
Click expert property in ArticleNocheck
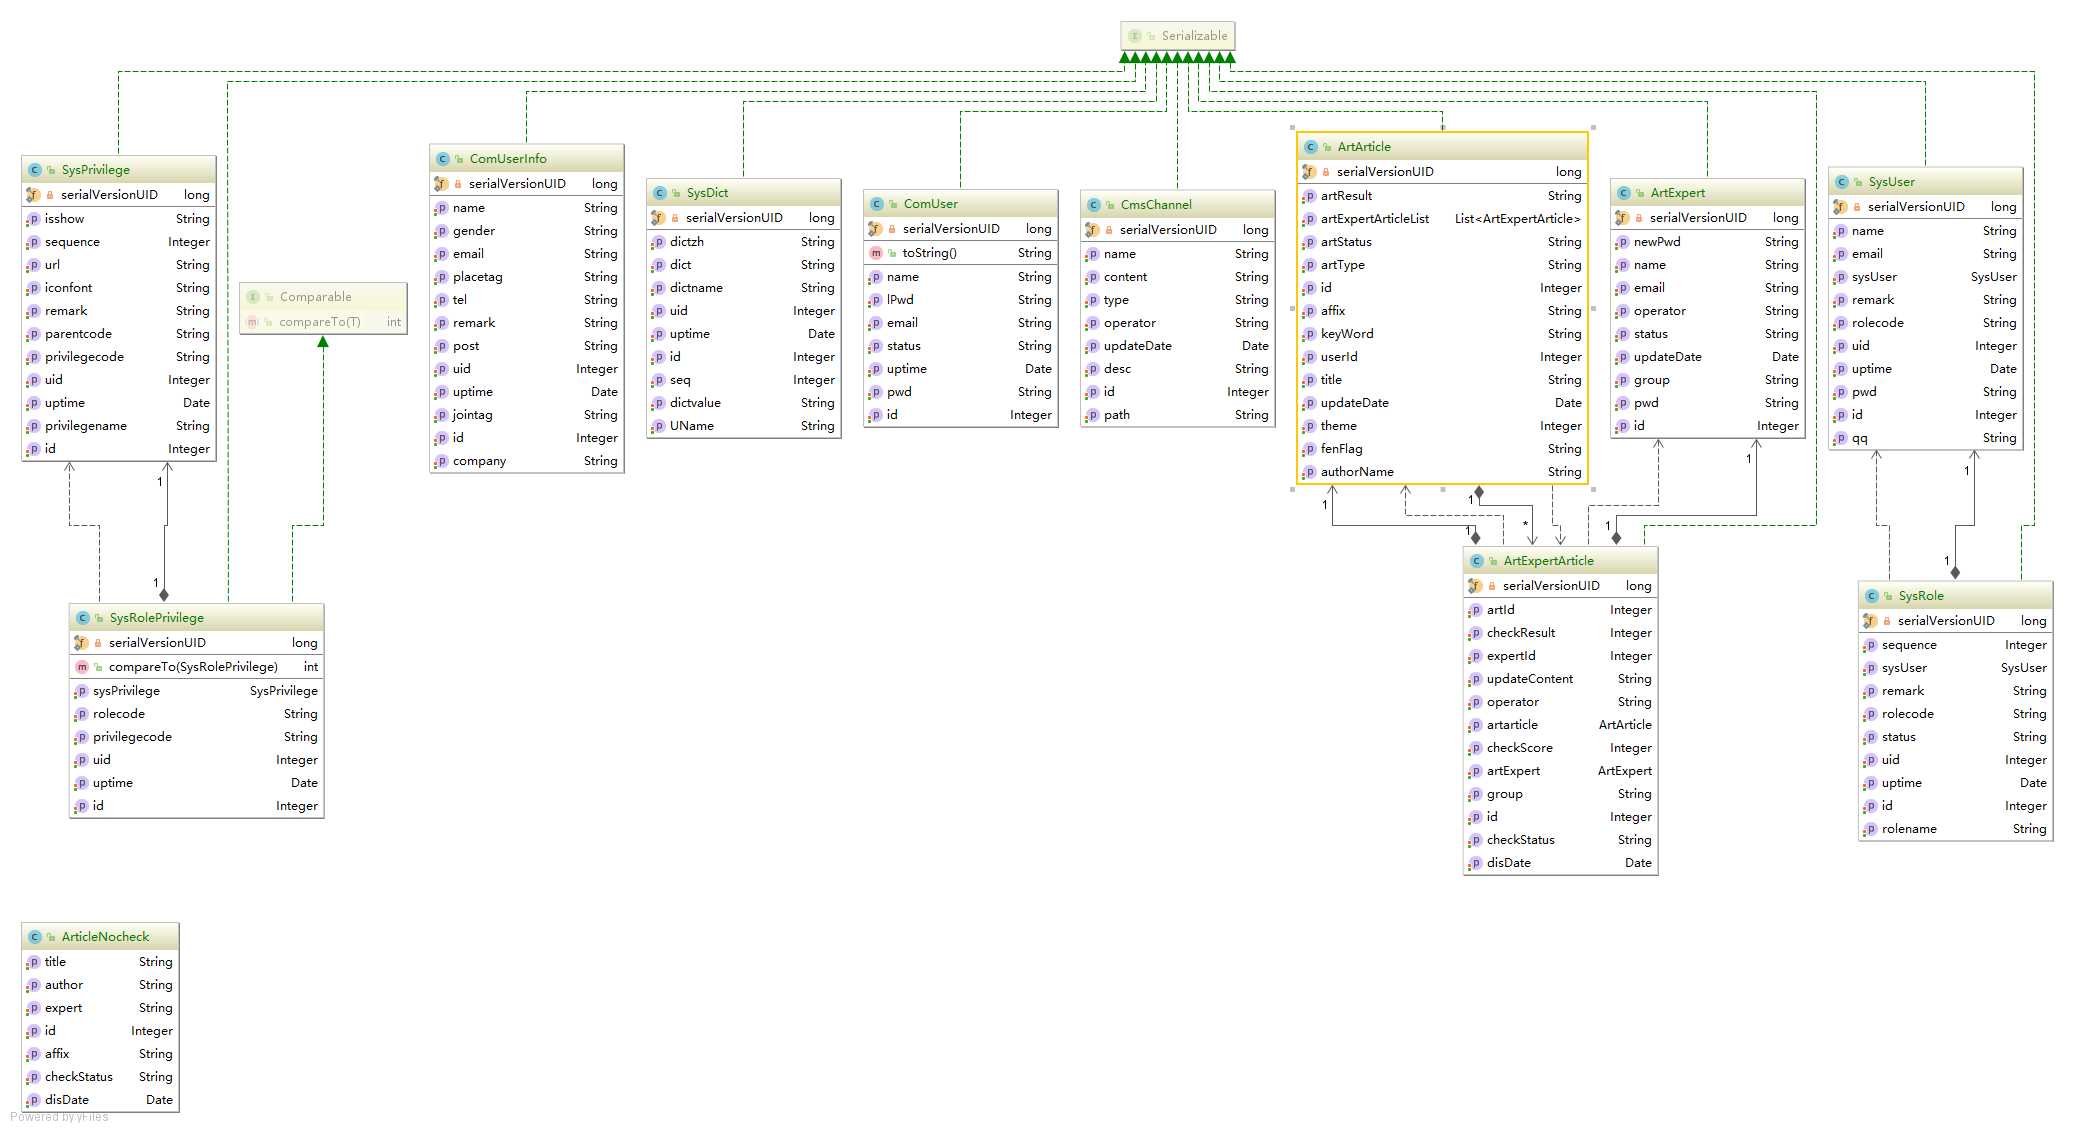coord(101,1008)
